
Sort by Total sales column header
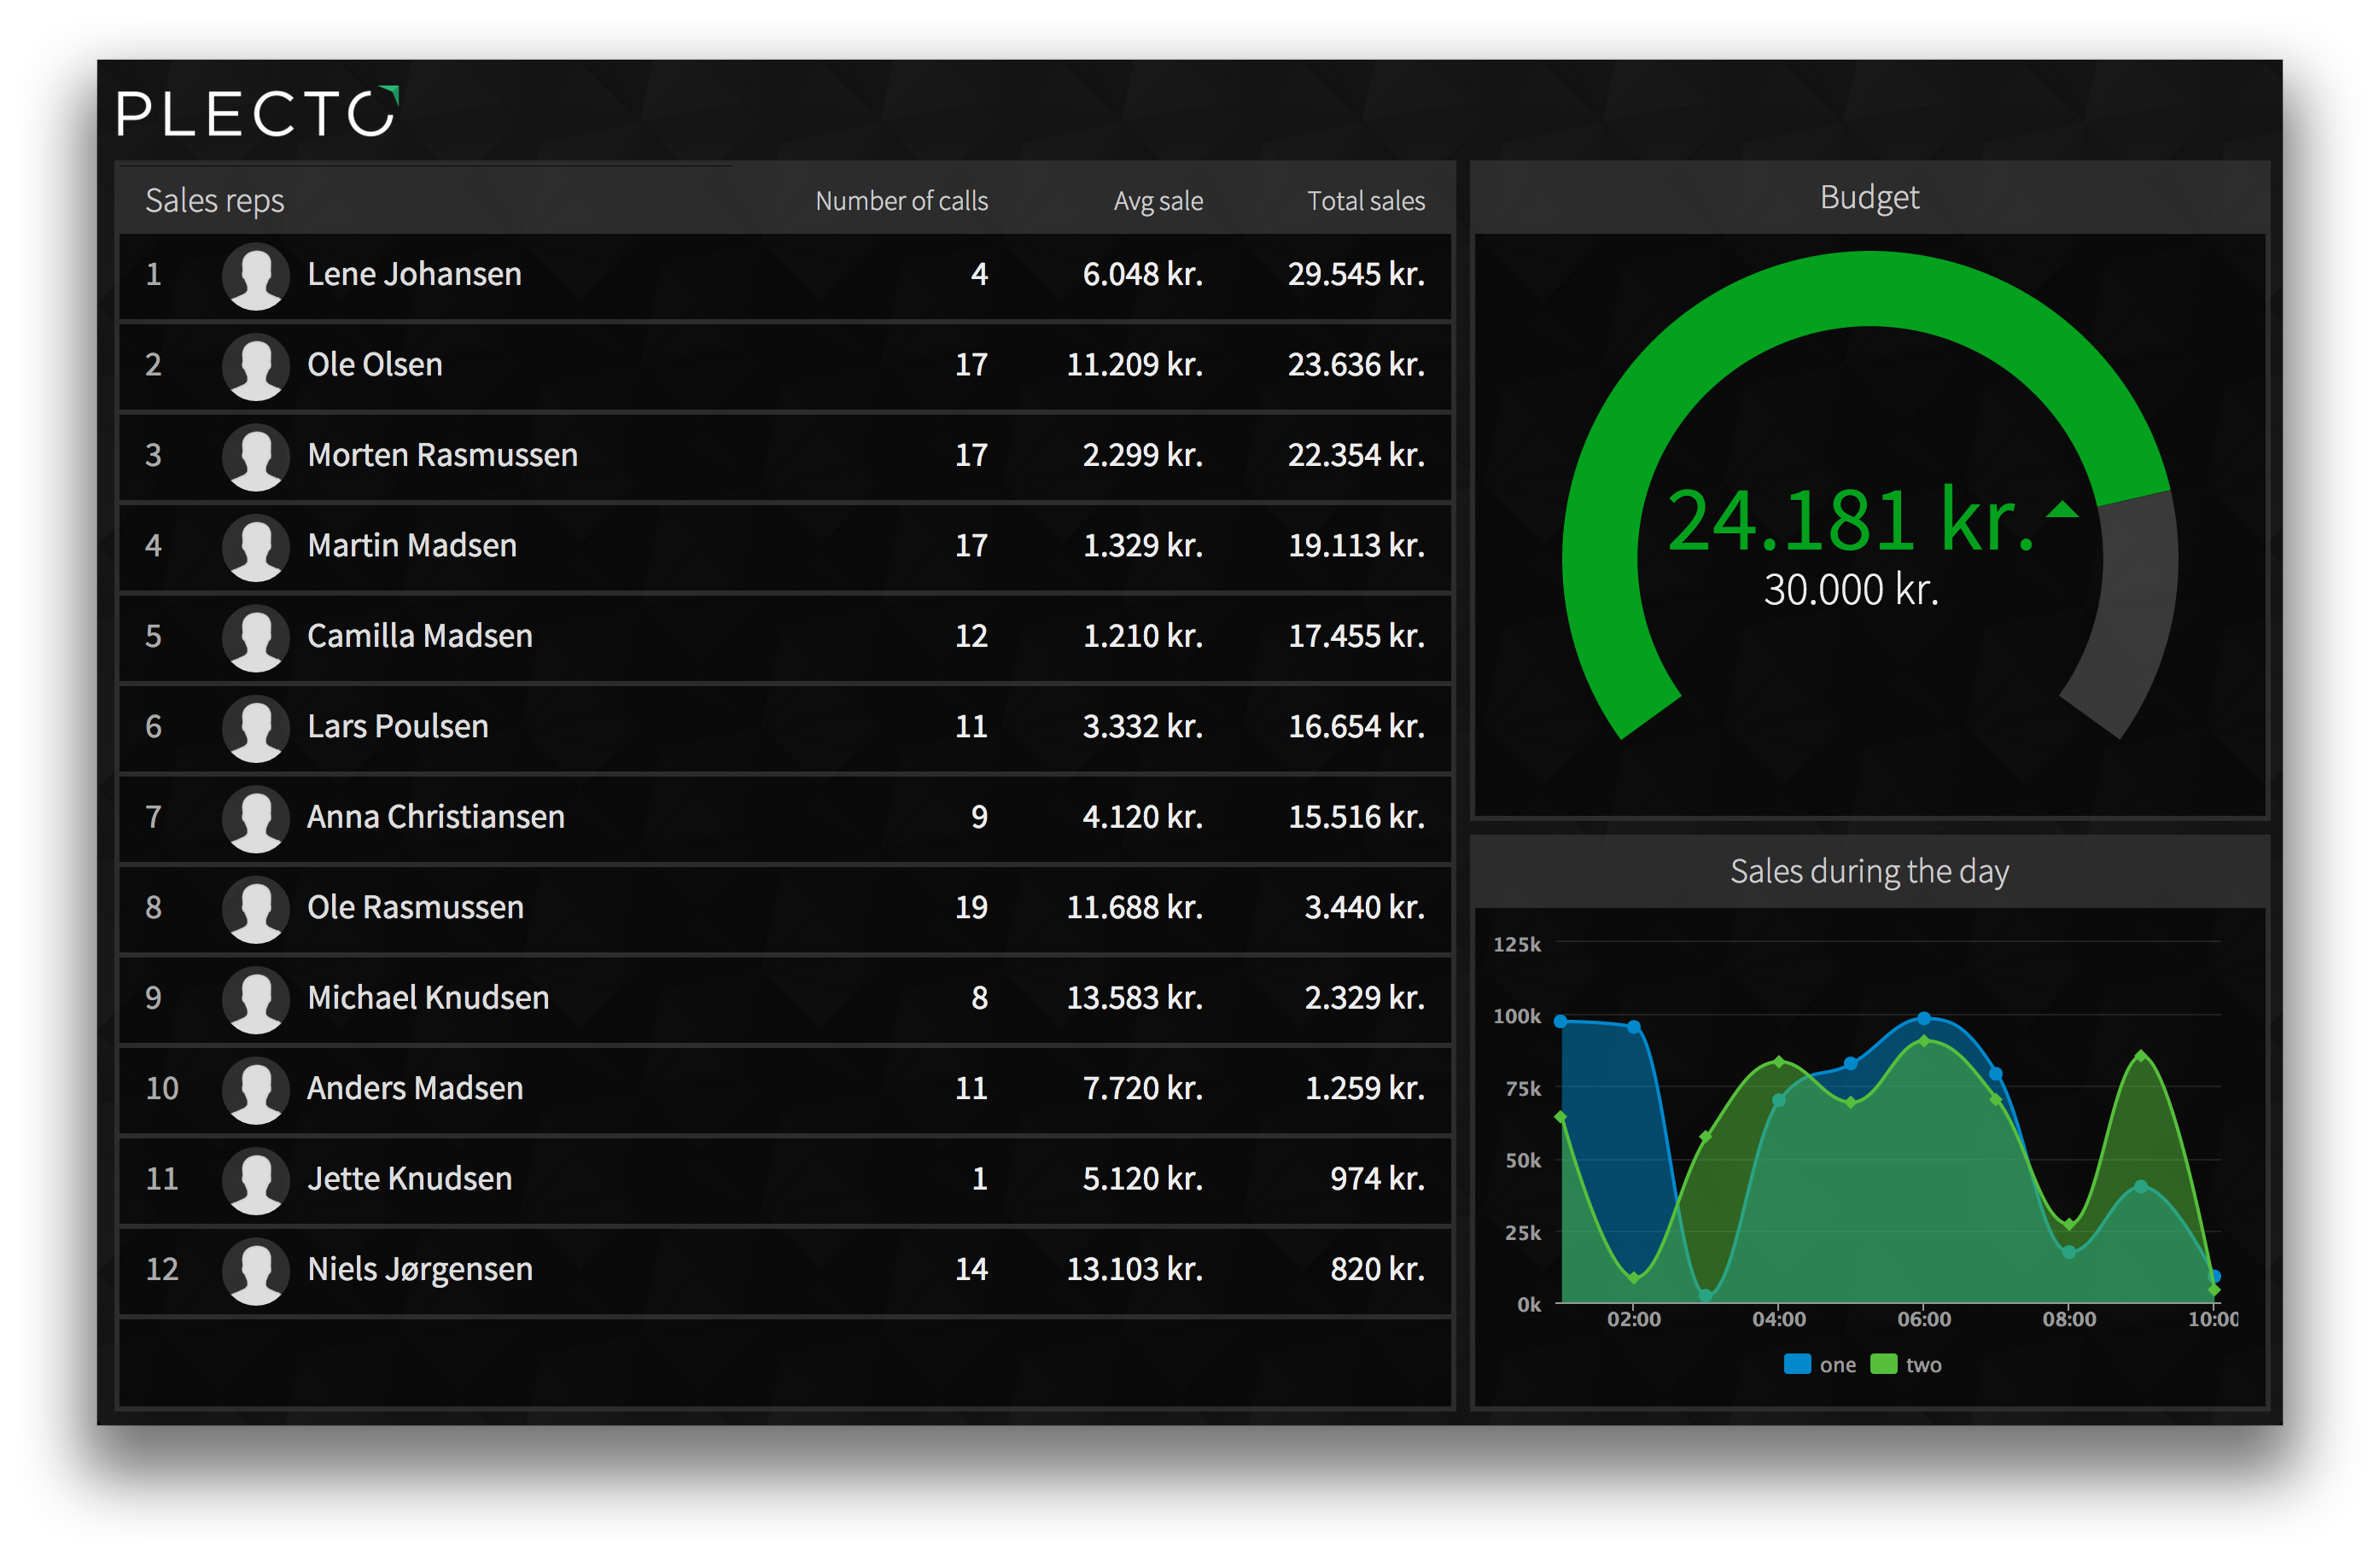click(1365, 201)
